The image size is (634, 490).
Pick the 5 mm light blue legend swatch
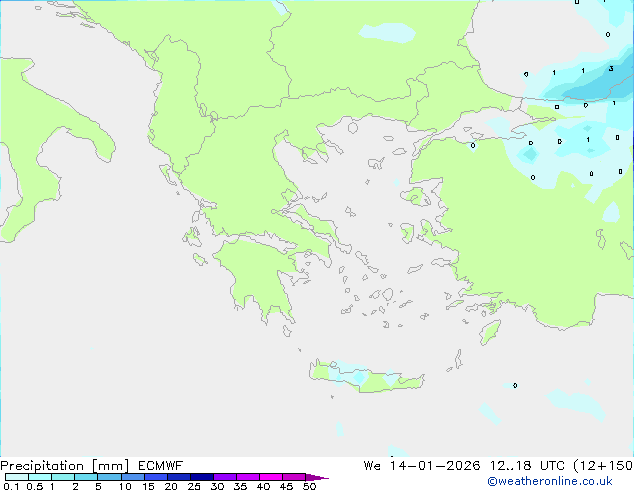click(110, 477)
